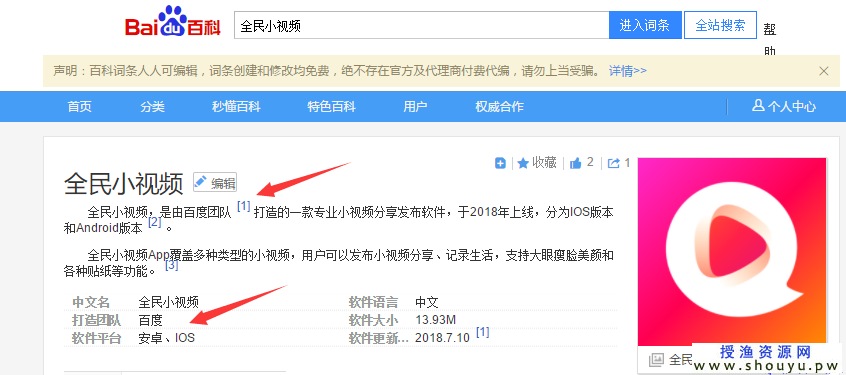Close the yellow notice banner
The width and height of the screenshot is (846, 375).
pyautogui.click(x=823, y=71)
